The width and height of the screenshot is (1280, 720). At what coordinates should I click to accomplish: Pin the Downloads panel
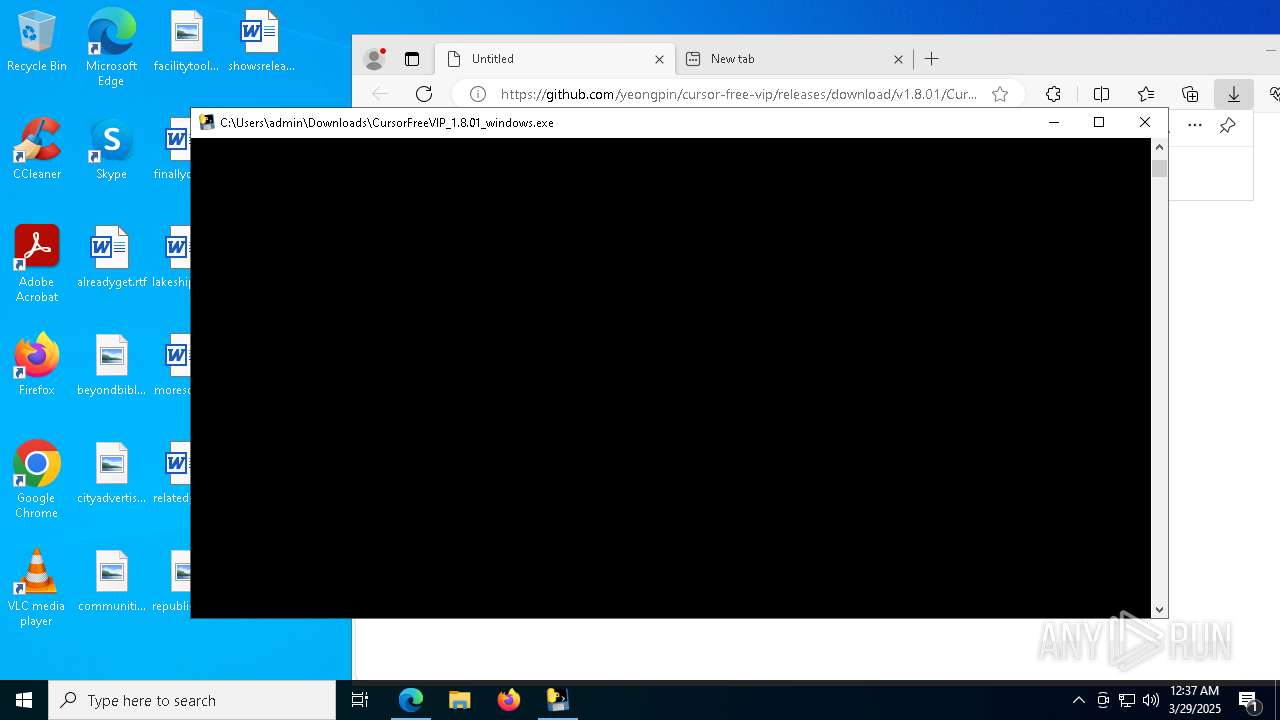point(1227,125)
